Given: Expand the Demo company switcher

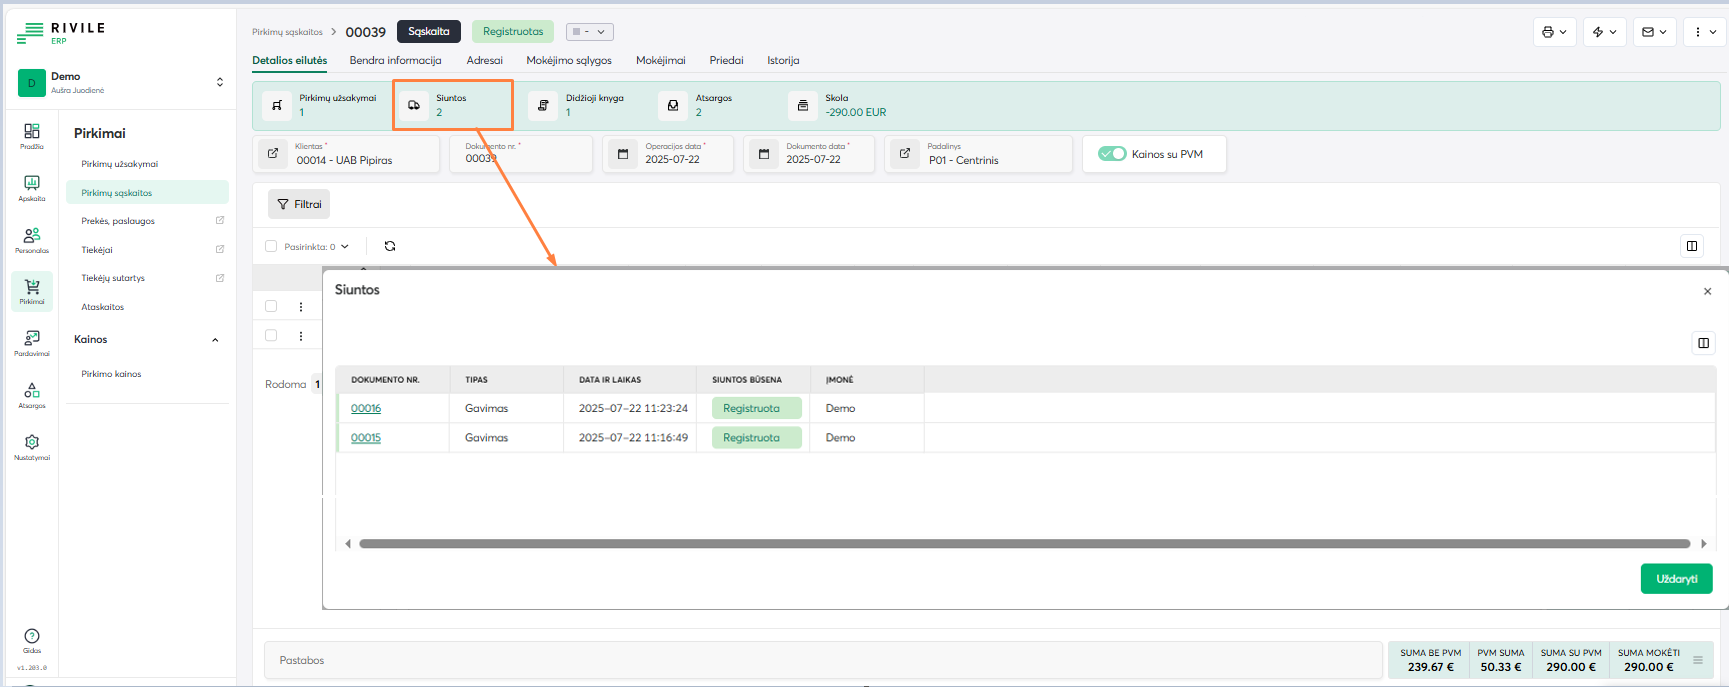Looking at the screenshot, I should coord(220,82).
